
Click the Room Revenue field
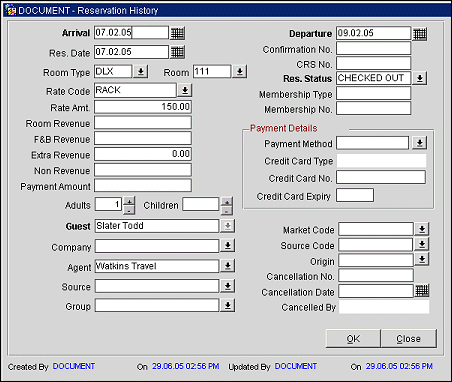(143, 123)
